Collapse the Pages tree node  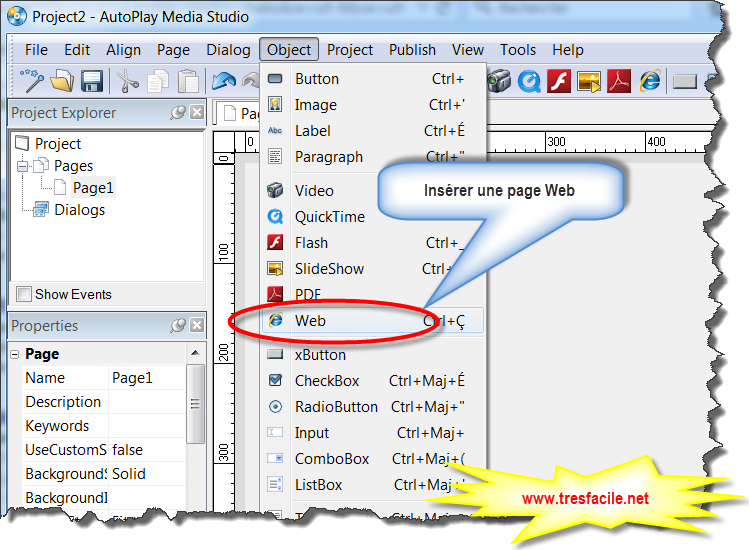pos(22,166)
